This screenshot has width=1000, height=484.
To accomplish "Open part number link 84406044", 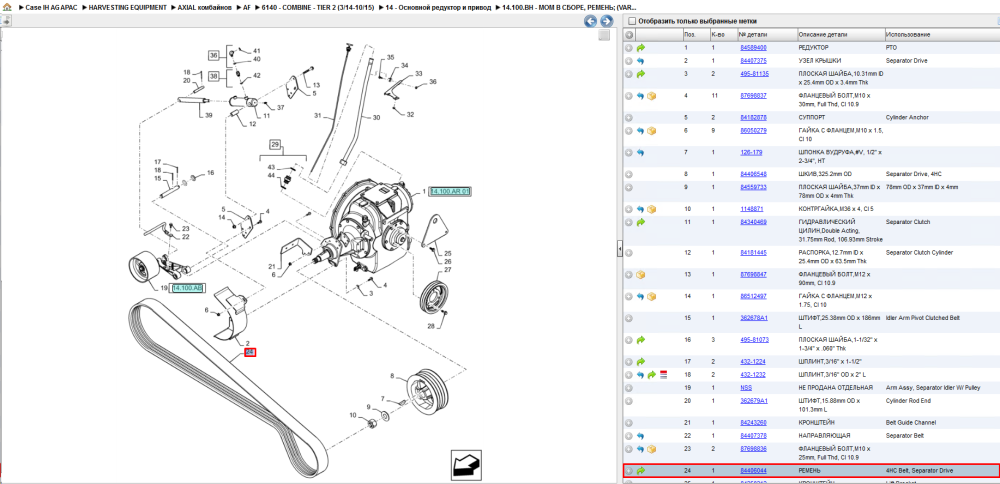I will [x=753, y=471].
